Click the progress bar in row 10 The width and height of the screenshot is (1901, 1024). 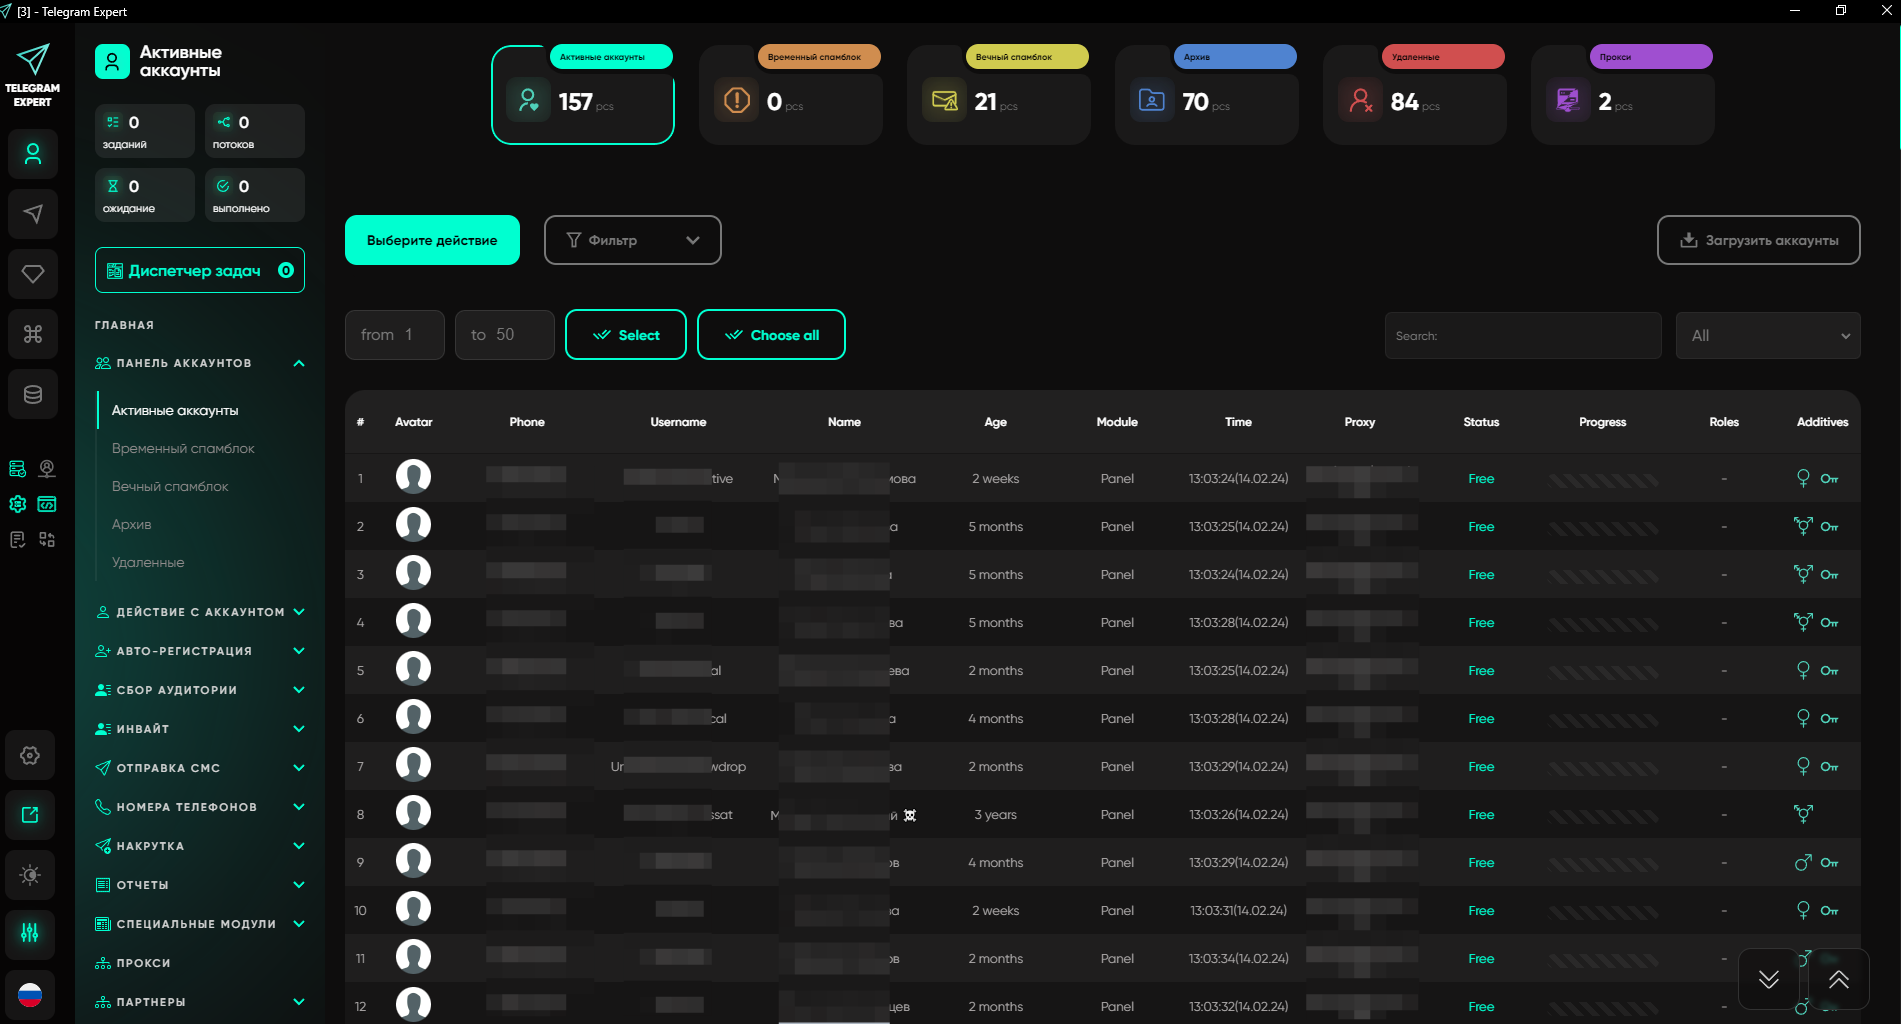[x=1603, y=912]
